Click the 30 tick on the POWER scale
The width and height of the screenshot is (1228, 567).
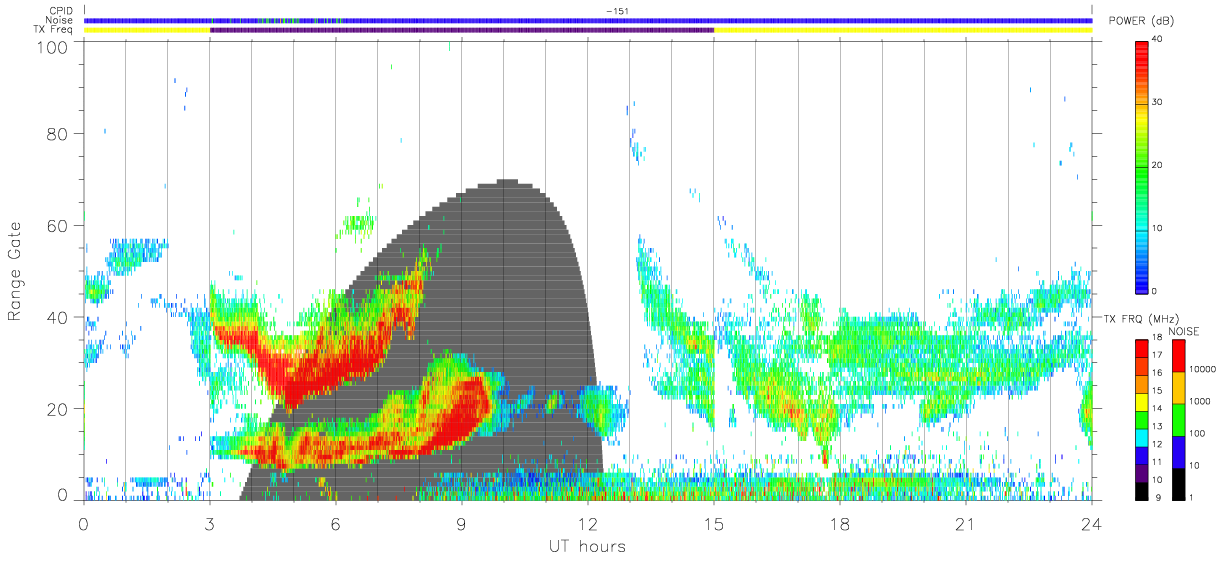1159,102
